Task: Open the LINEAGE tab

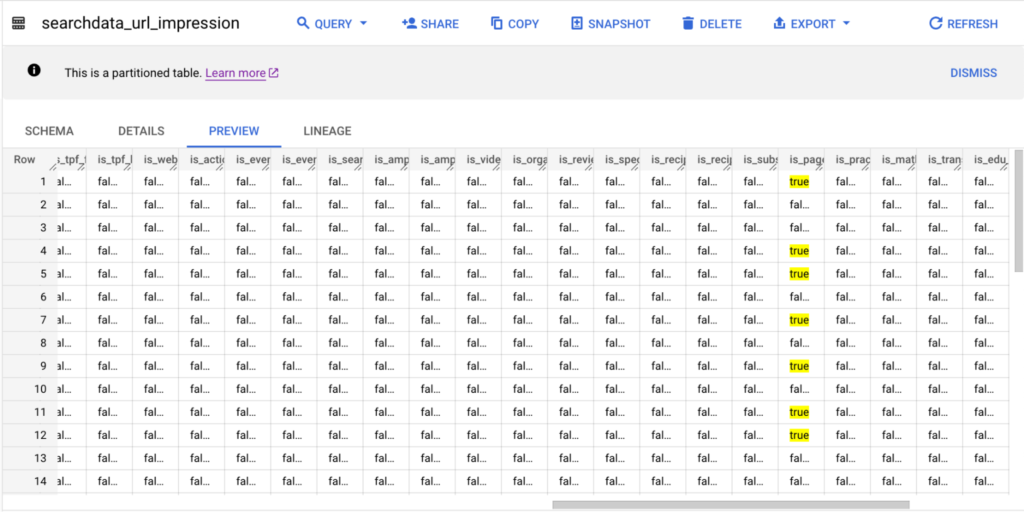Action: pos(327,131)
